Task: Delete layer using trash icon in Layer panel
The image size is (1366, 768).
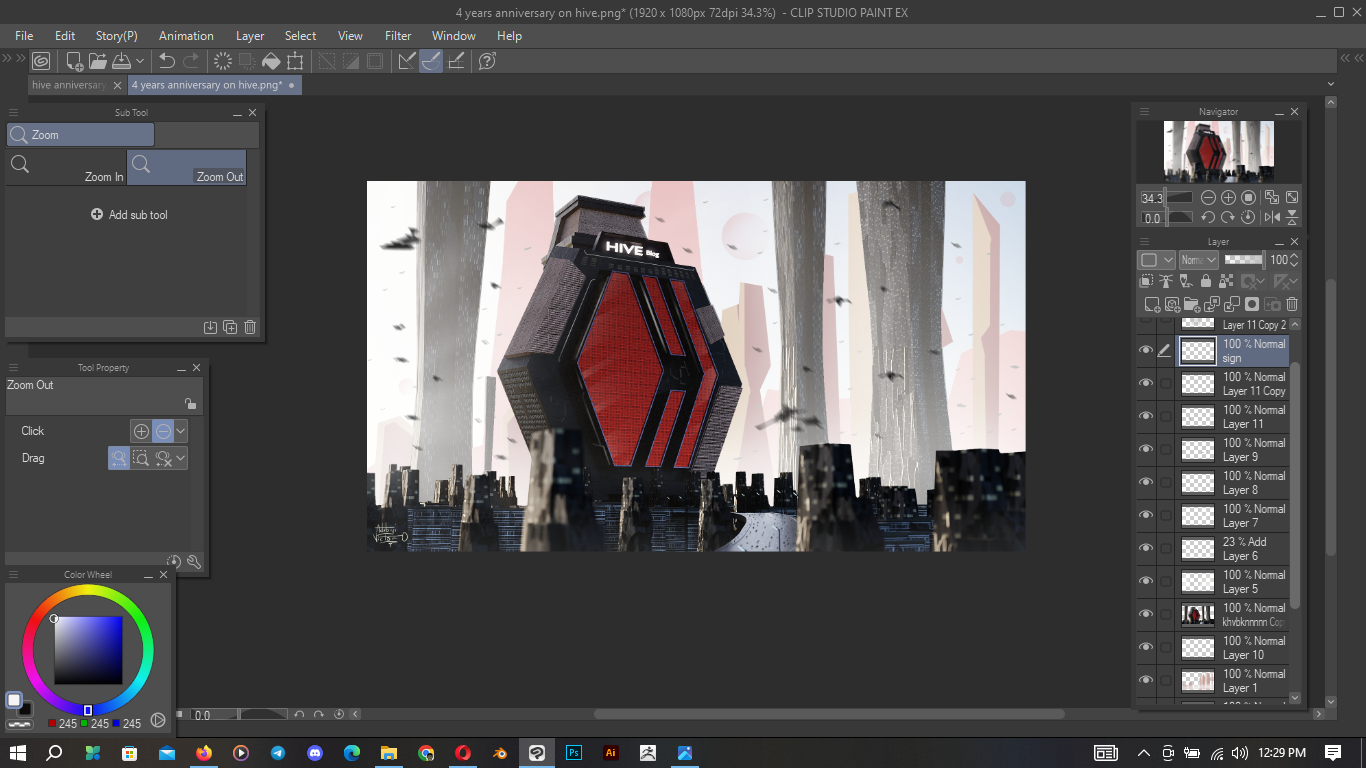Action: coord(1292,304)
